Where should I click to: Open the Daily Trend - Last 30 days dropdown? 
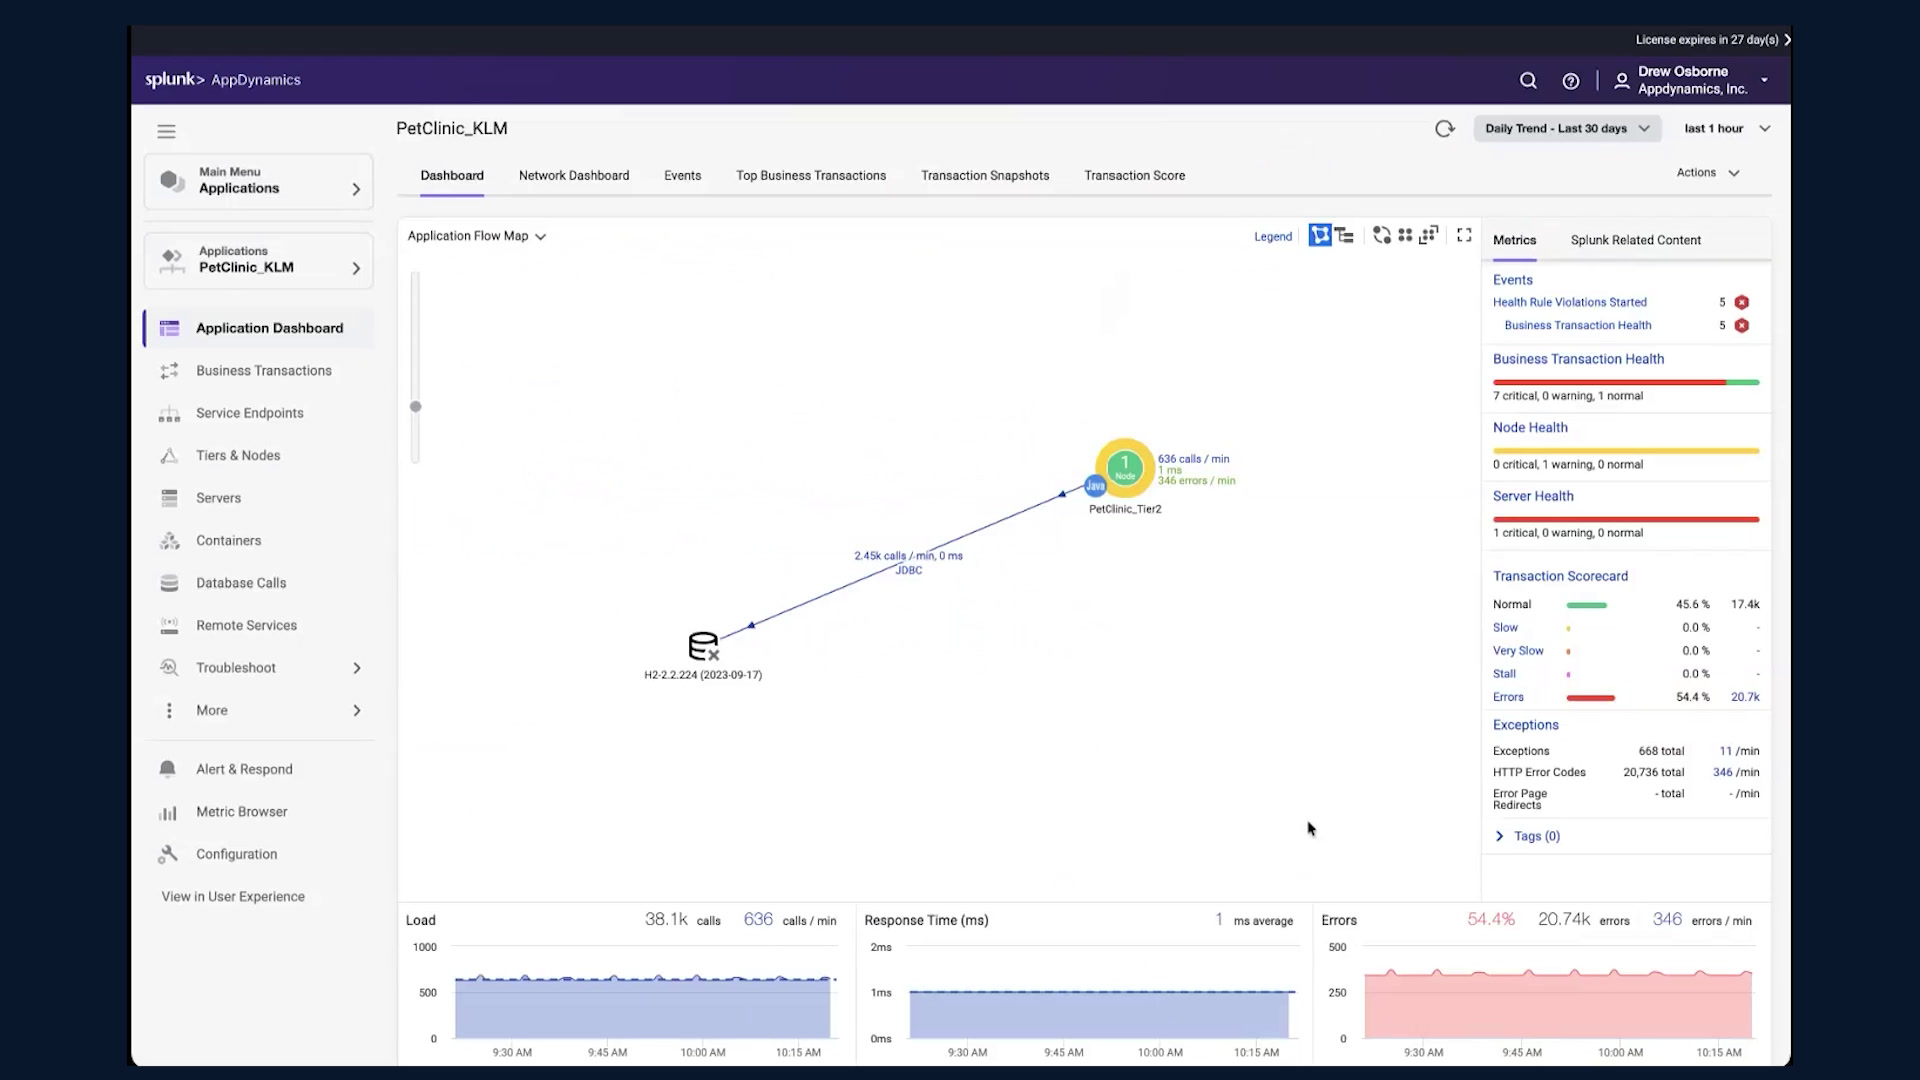(x=1567, y=128)
